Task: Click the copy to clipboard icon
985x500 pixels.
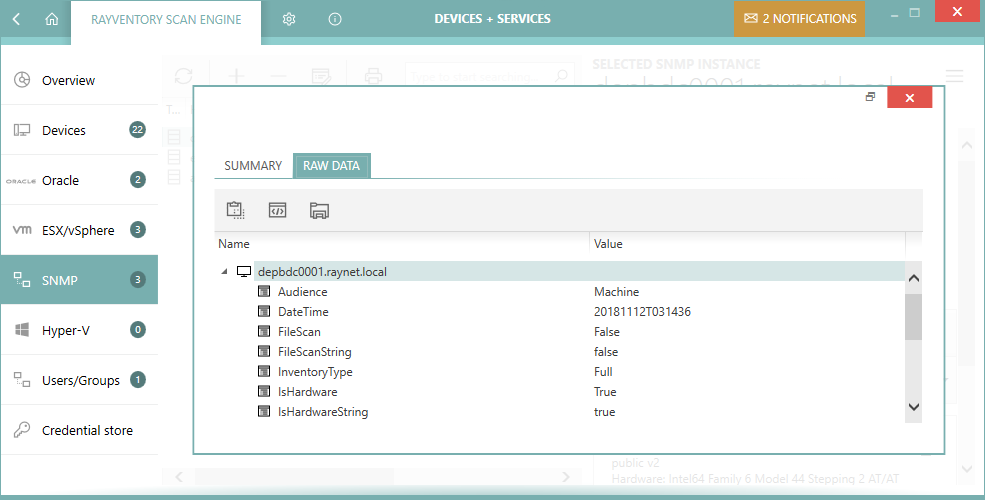Action: (236, 210)
